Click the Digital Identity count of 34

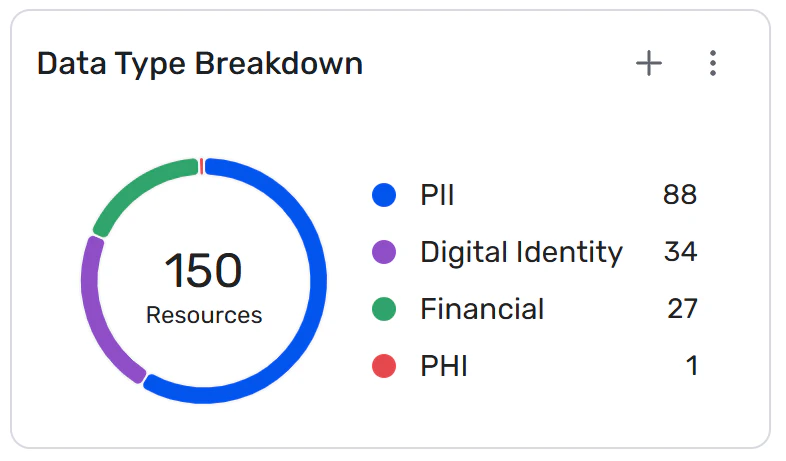click(x=680, y=252)
